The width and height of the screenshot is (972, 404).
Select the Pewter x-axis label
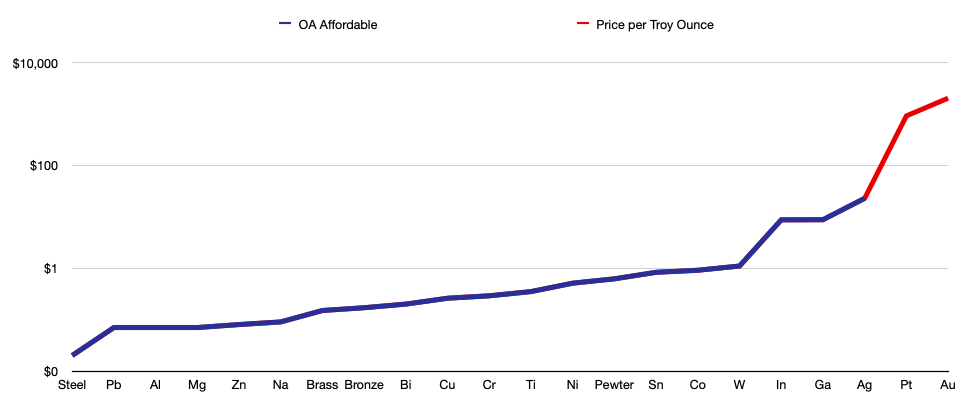(614, 385)
